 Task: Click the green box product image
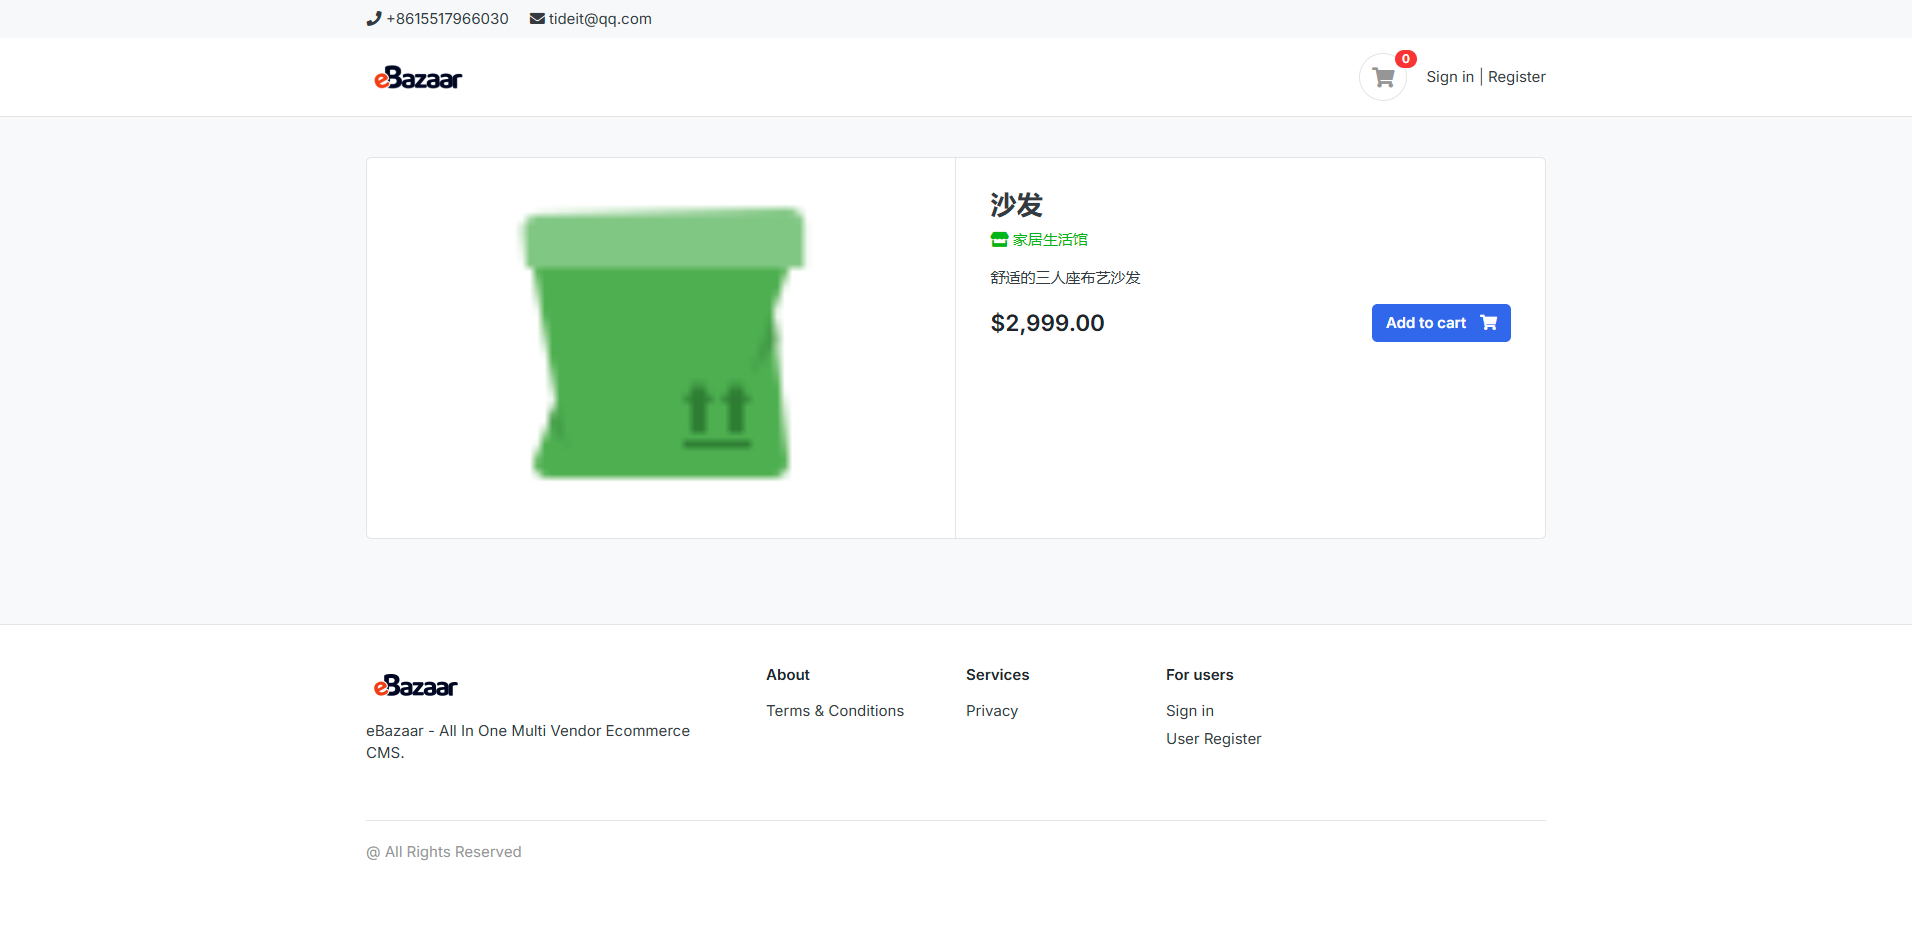[x=661, y=344]
